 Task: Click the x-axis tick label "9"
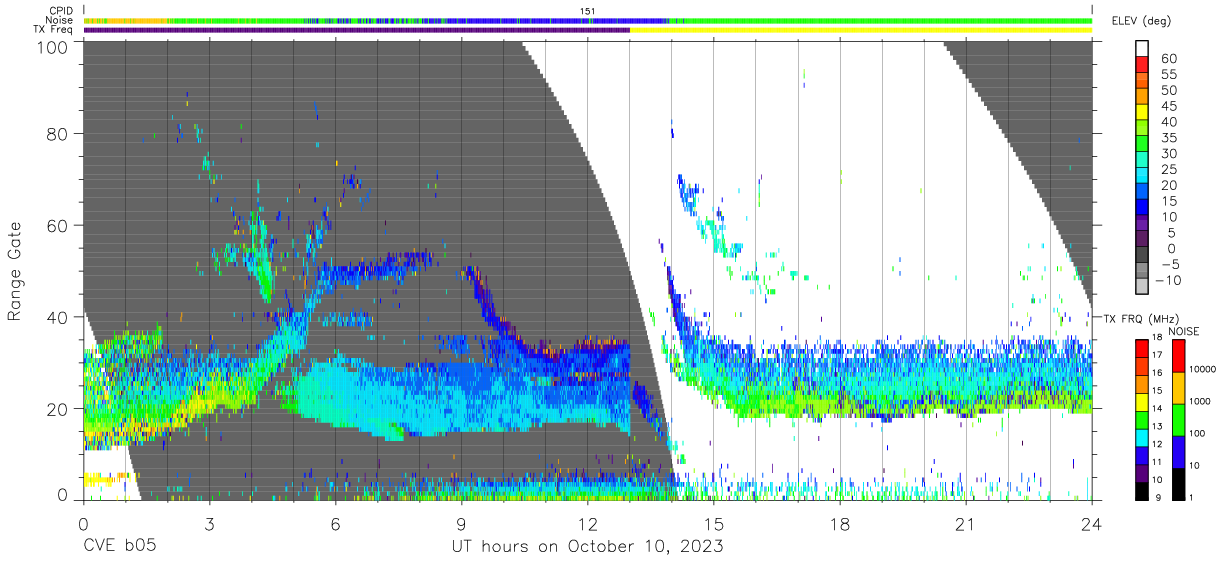pyautogui.click(x=462, y=524)
